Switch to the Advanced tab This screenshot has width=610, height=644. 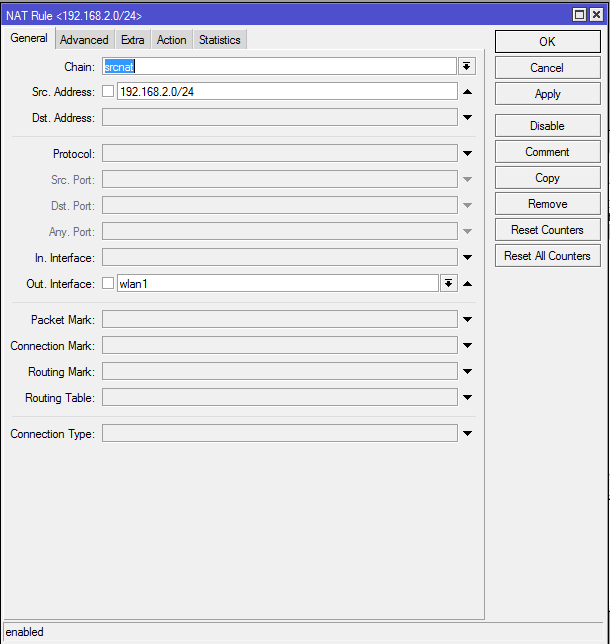coord(84,40)
